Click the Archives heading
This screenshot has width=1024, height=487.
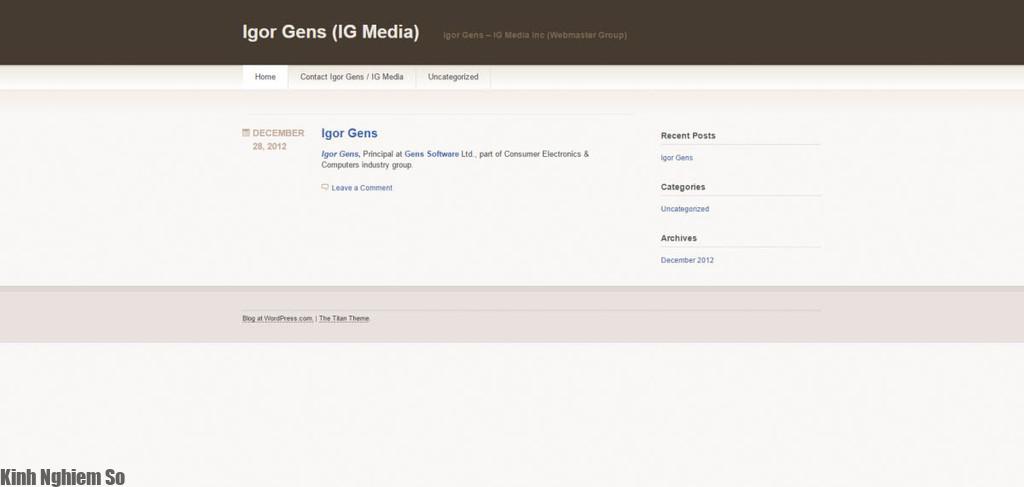coord(679,238)
